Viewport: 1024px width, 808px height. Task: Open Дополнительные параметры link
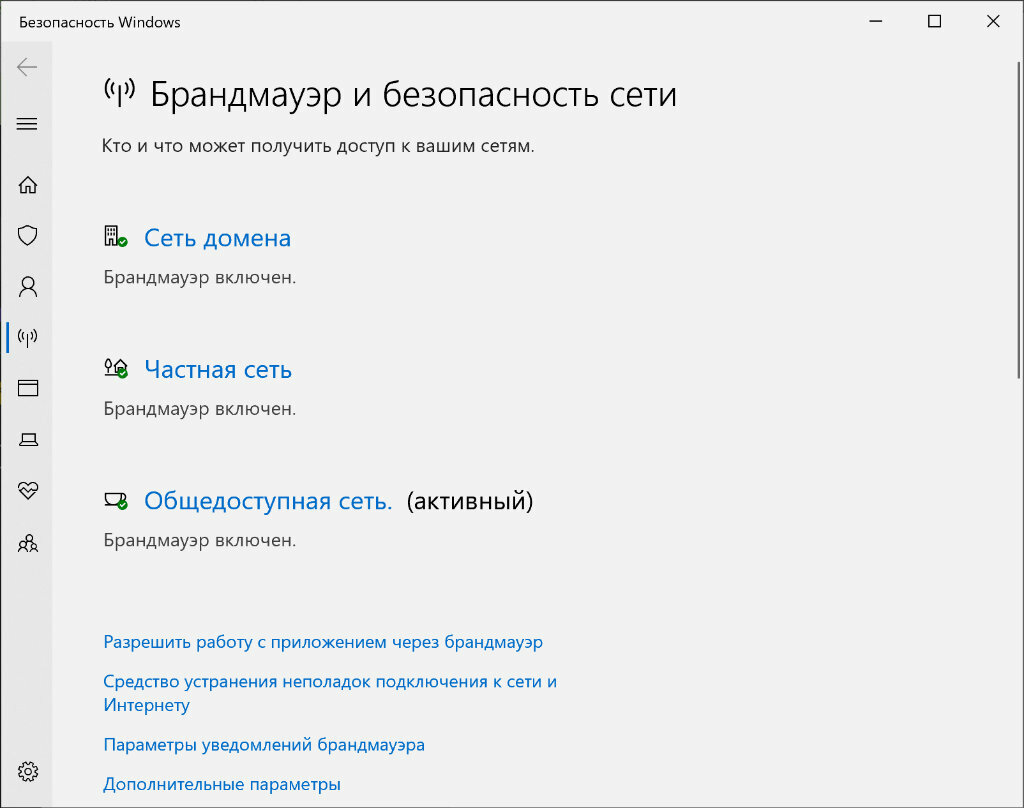(222, 784)
